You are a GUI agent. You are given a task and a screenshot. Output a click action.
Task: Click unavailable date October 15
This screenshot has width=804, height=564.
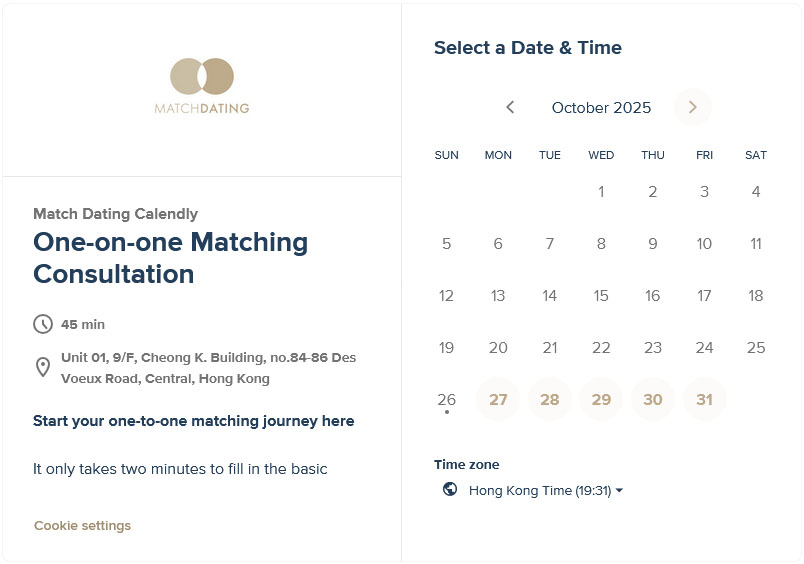601,296
